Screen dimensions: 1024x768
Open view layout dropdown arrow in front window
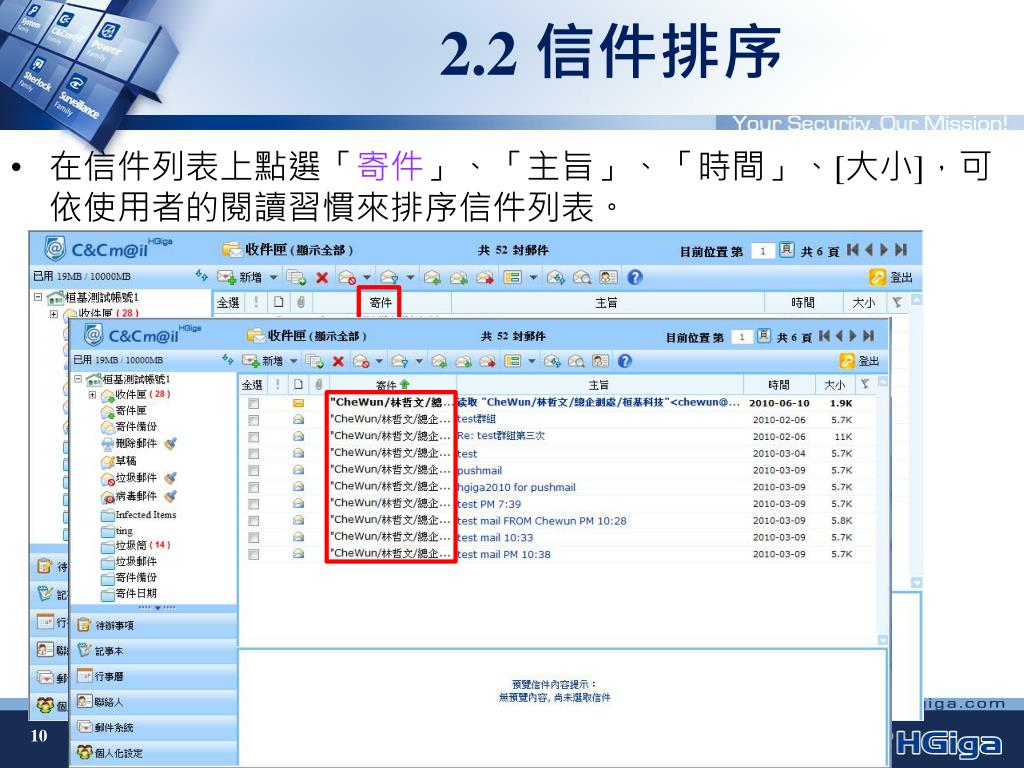pyautogui.click(x=532, y=361)
